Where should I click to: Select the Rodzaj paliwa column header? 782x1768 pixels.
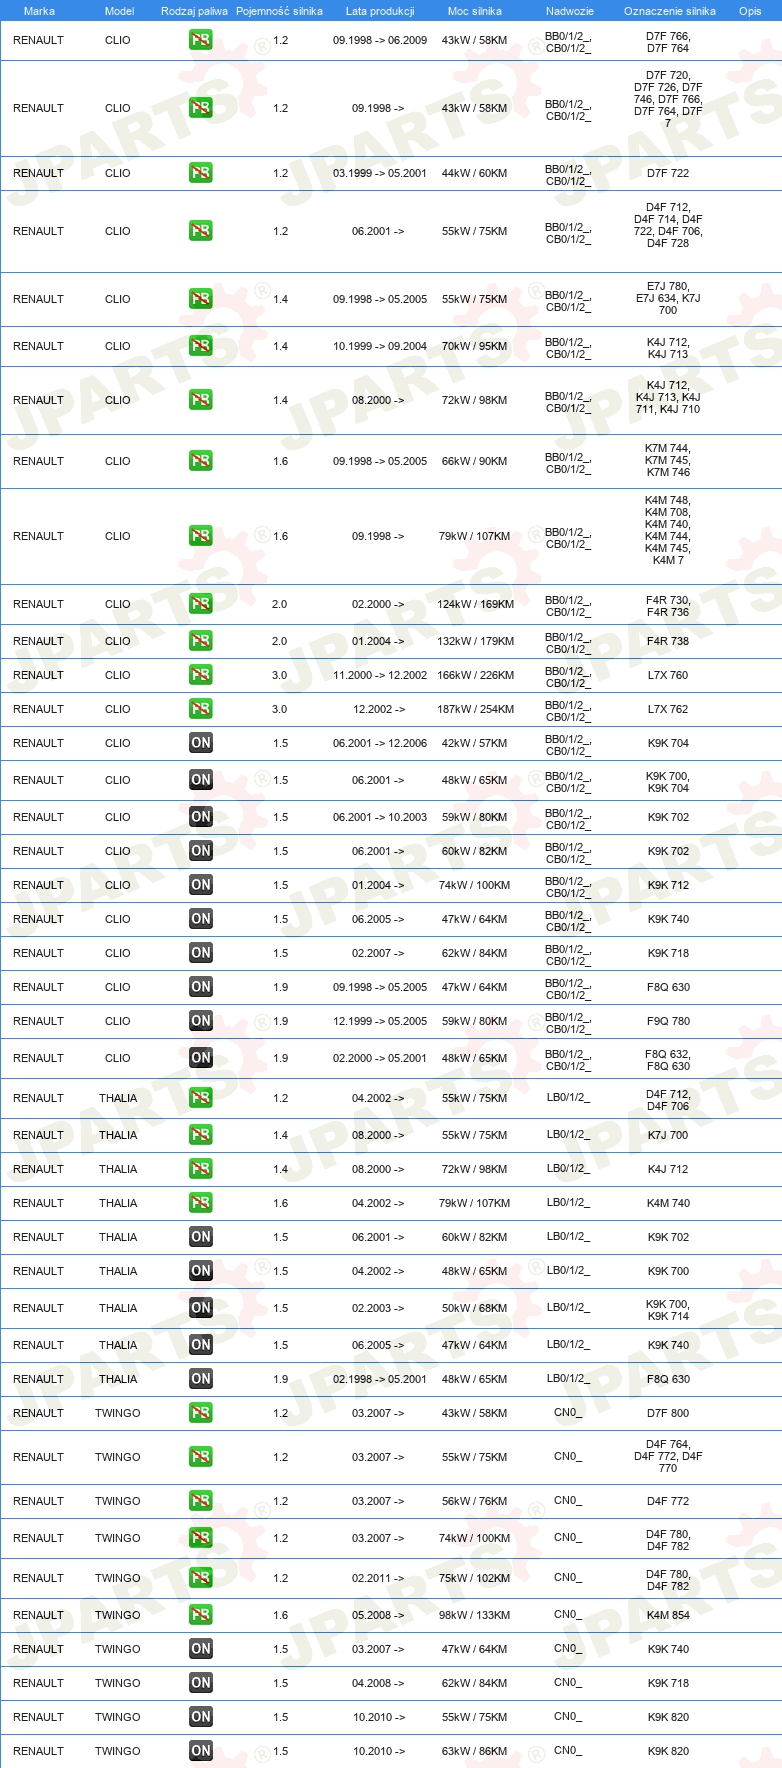(194, 11)
